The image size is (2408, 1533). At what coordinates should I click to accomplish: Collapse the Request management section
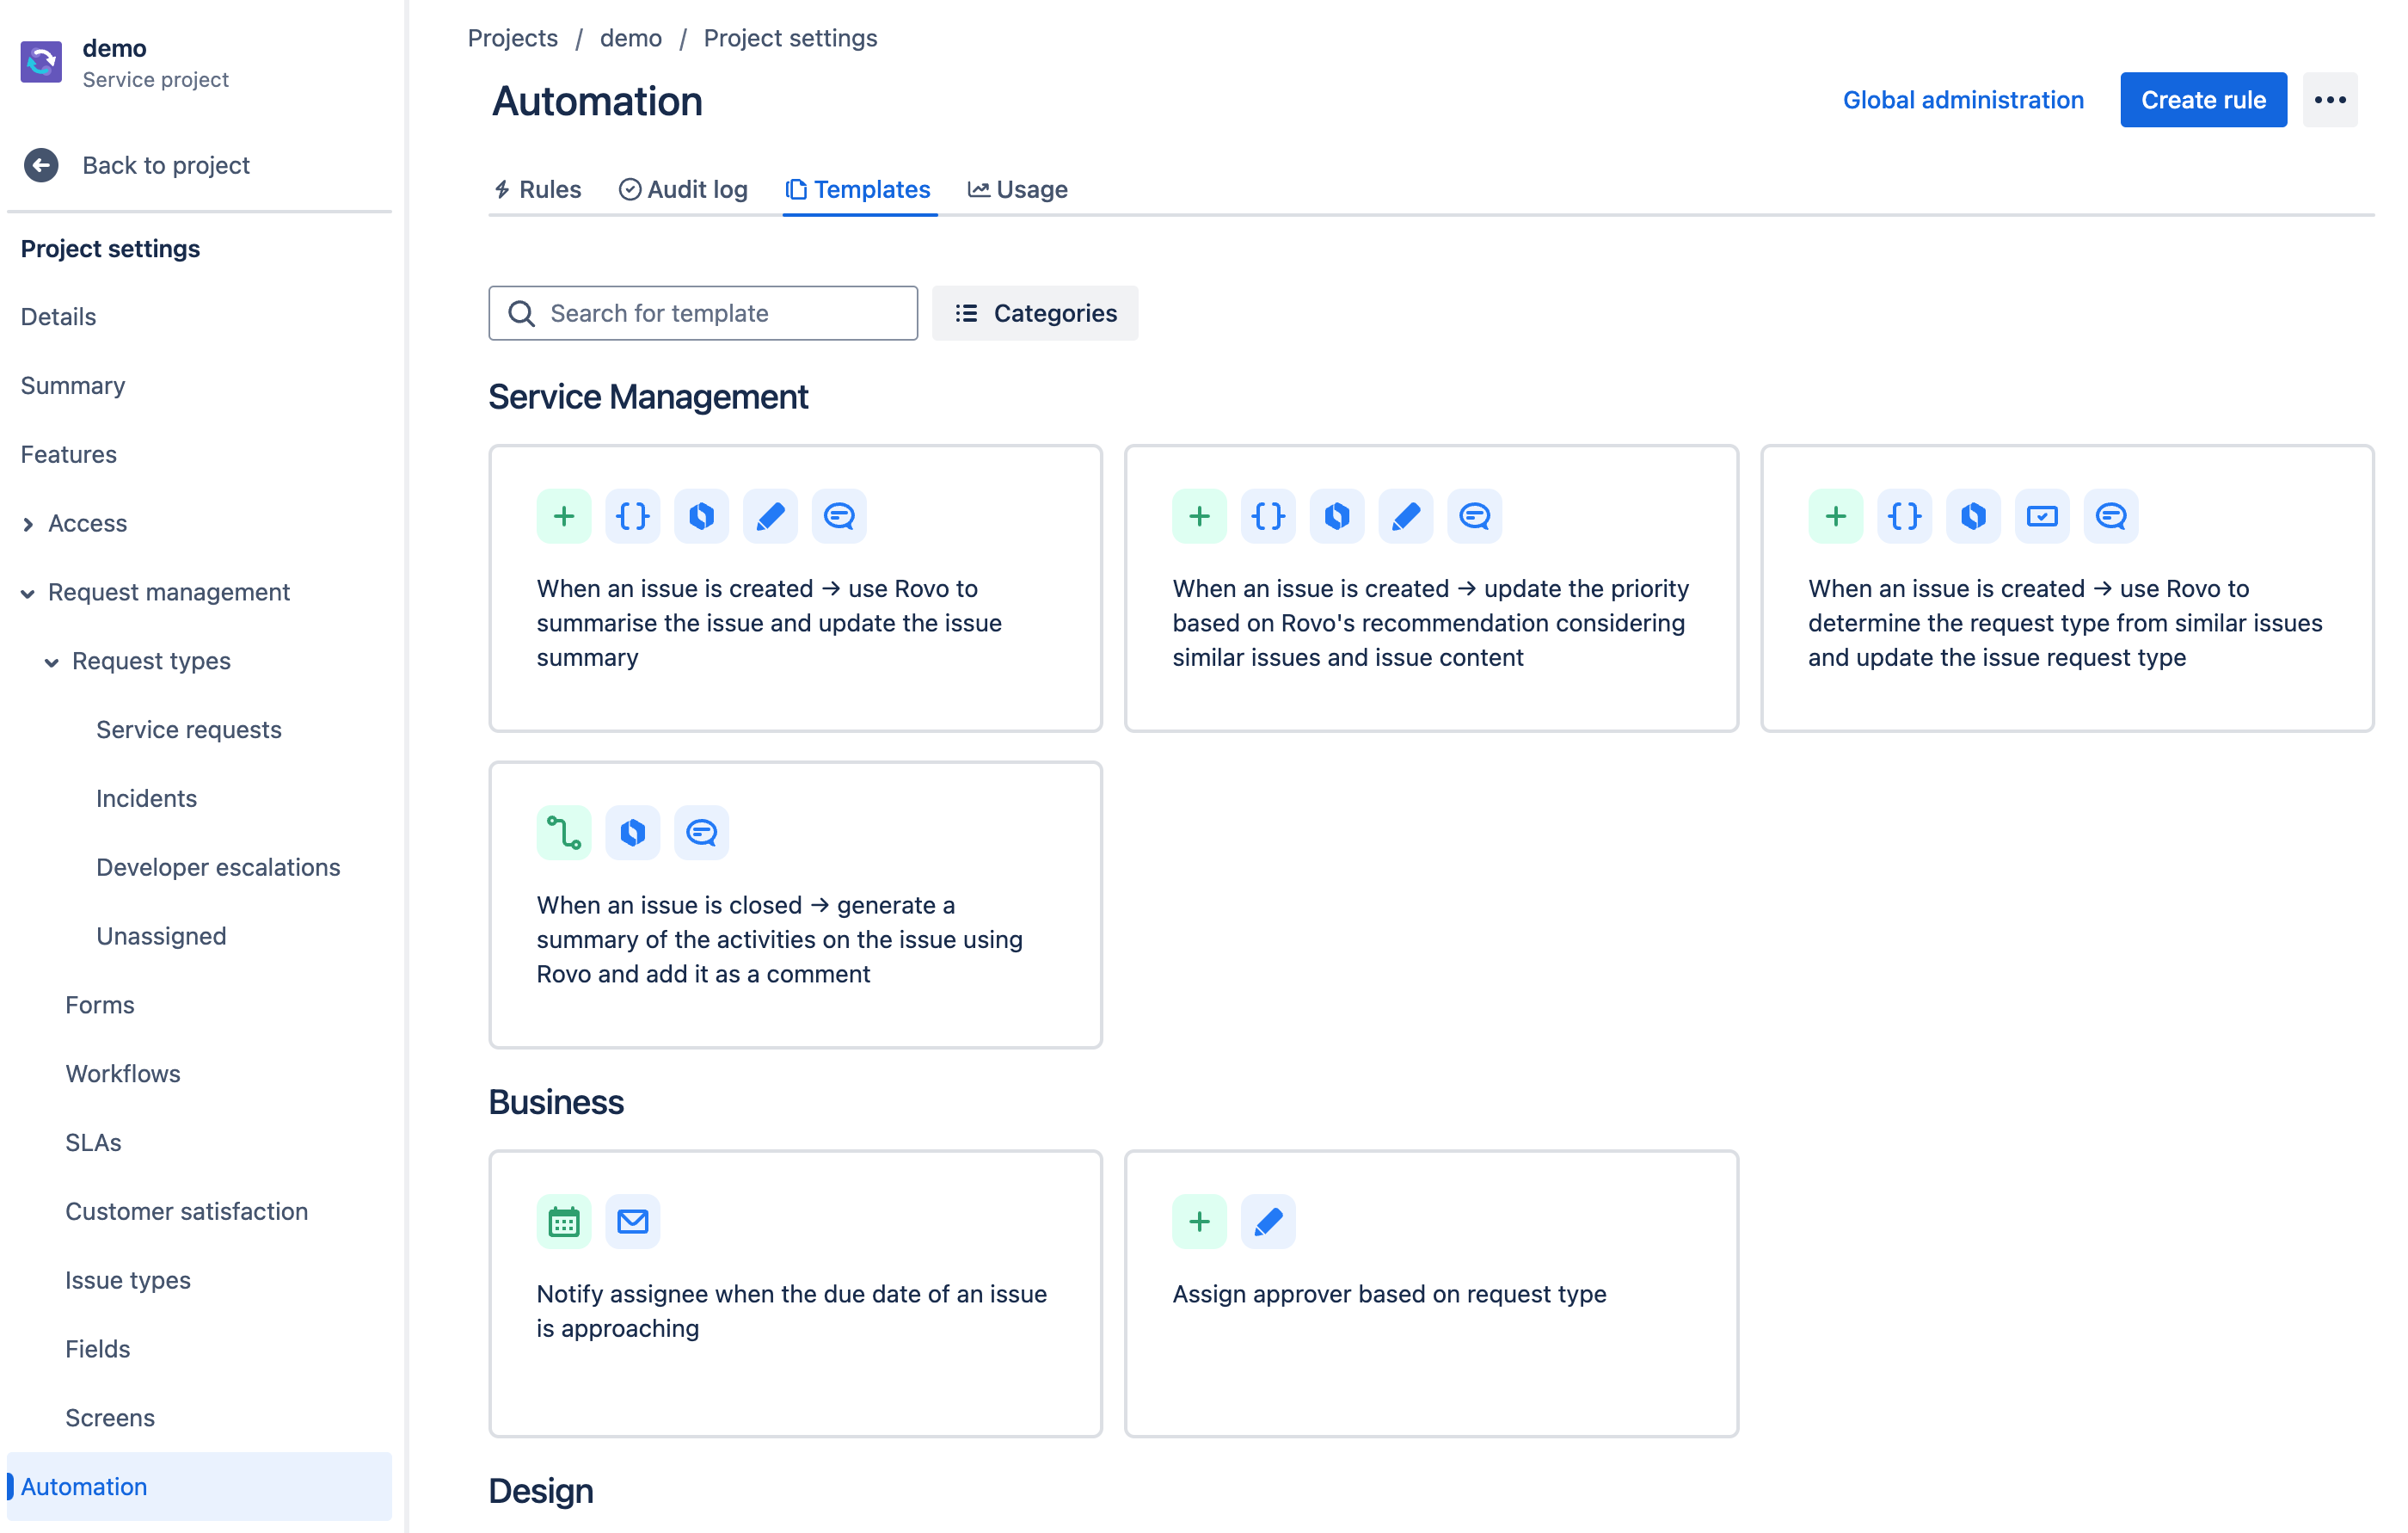coord(28,593)
